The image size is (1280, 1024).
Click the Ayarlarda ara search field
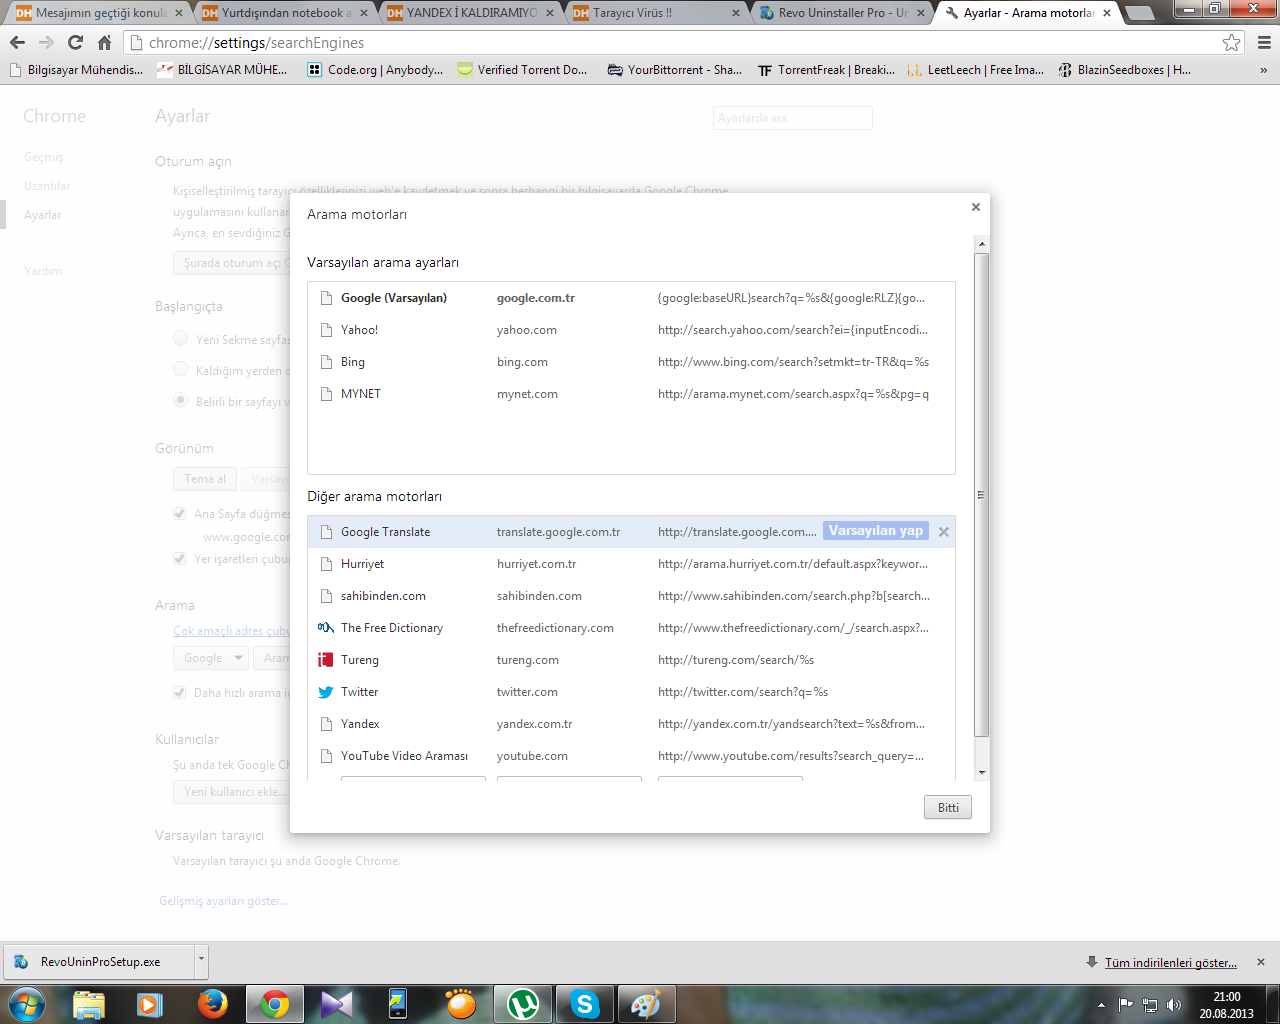coord(793,118)
